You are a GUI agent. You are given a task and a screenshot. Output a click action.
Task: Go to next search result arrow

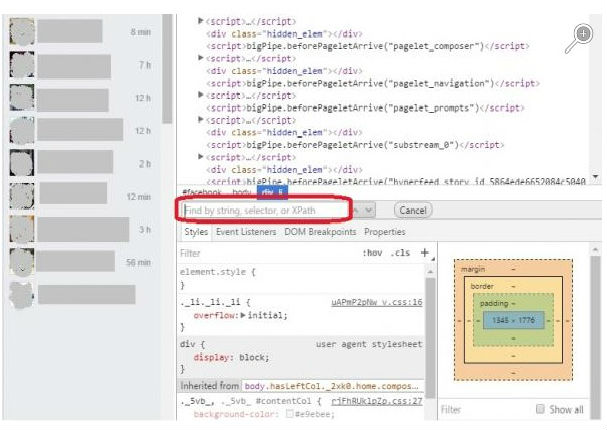(369, 210)
